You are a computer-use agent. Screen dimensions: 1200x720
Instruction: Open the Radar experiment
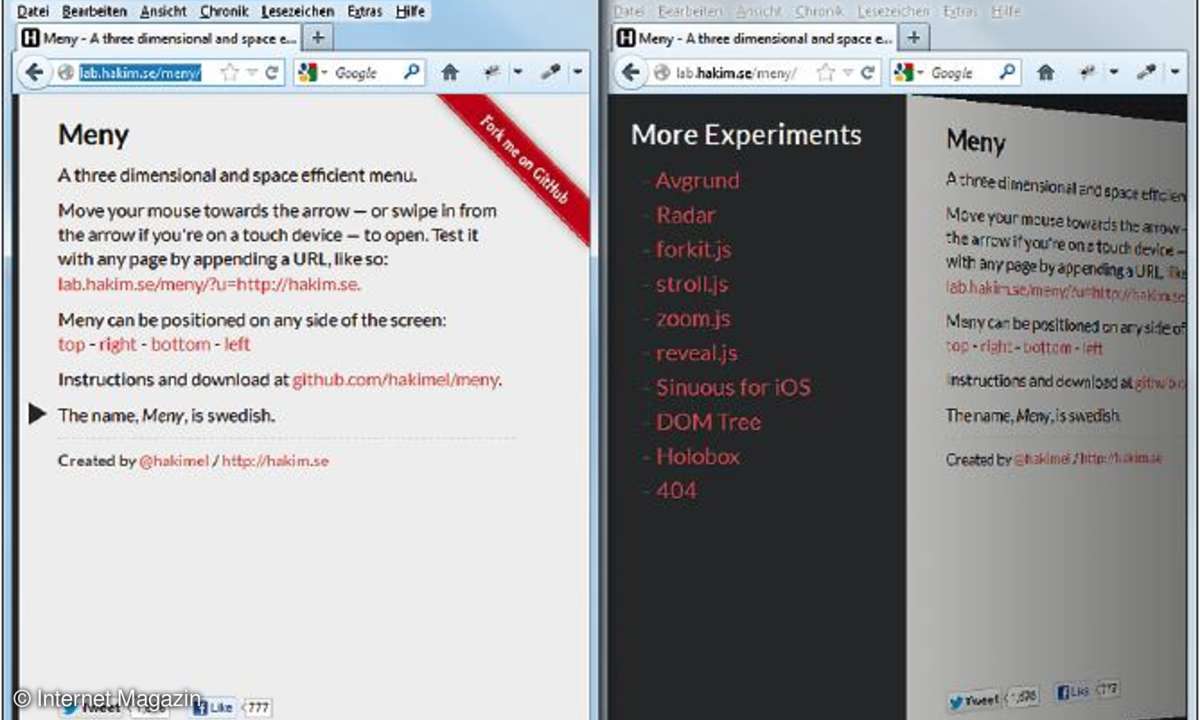(685, 215)
